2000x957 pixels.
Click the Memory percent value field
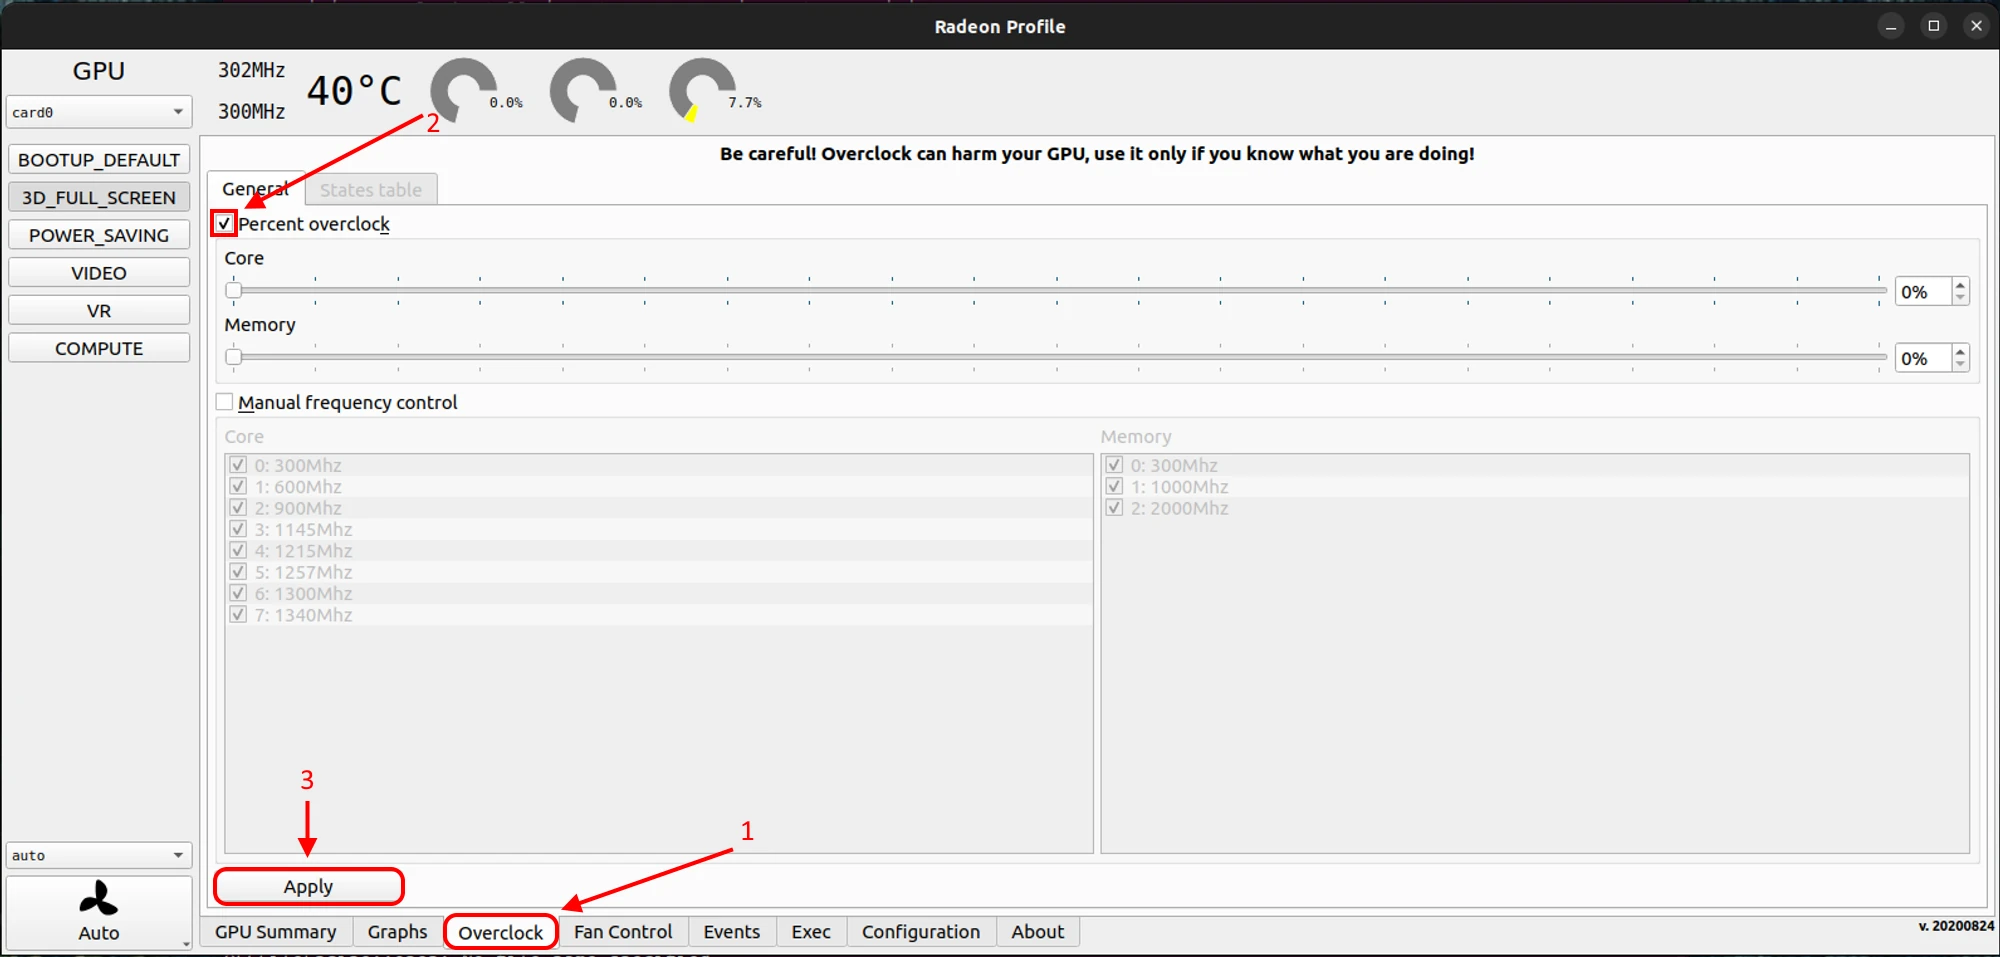tap(1921, 358)
